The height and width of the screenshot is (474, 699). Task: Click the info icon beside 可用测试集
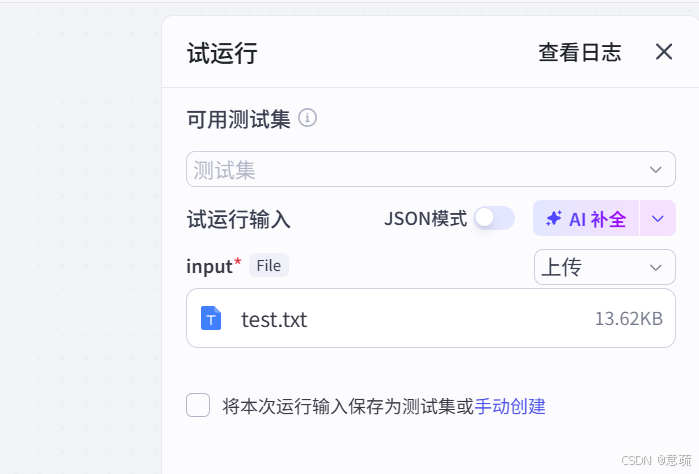(x=308, y=119)
